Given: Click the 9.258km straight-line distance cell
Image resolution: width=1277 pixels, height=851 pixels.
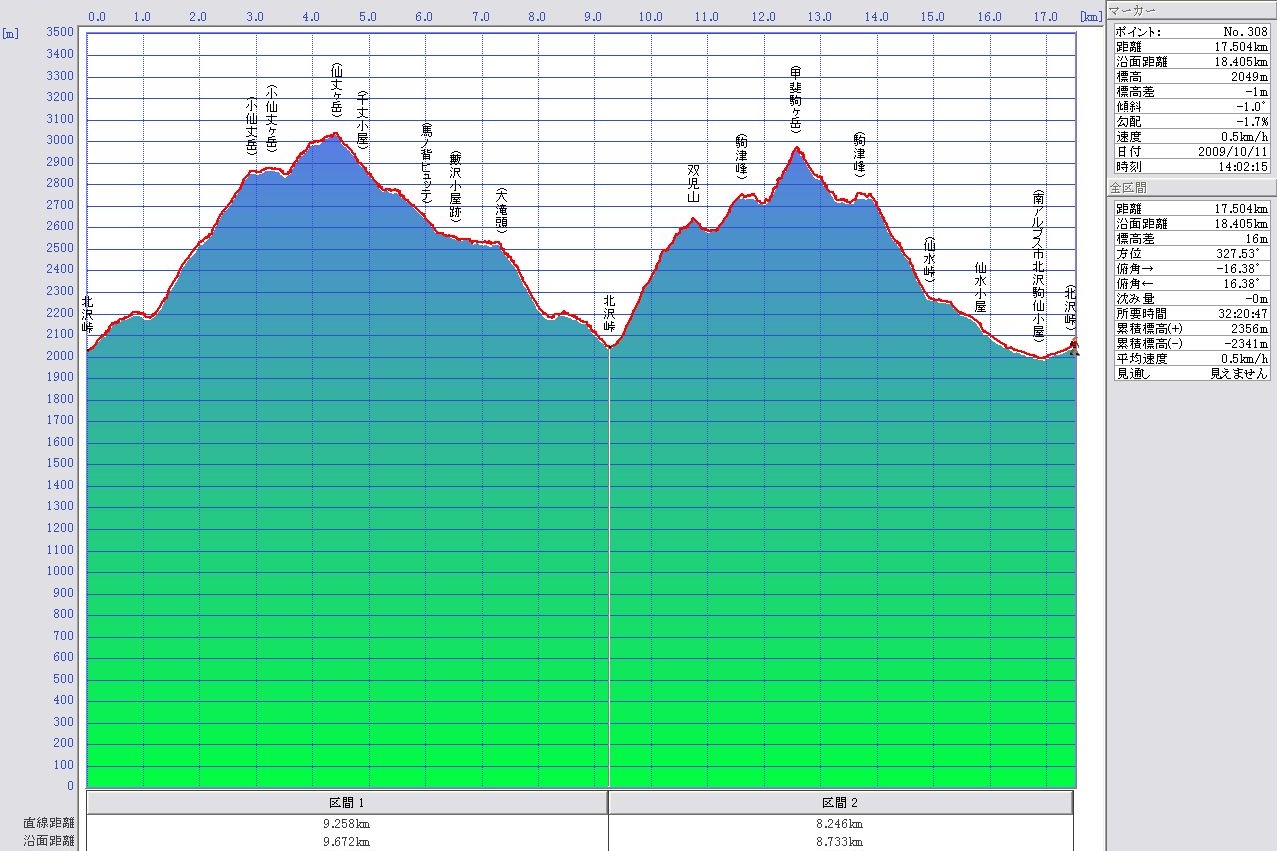Looking at the screenshot, I should tap(347, 824).
